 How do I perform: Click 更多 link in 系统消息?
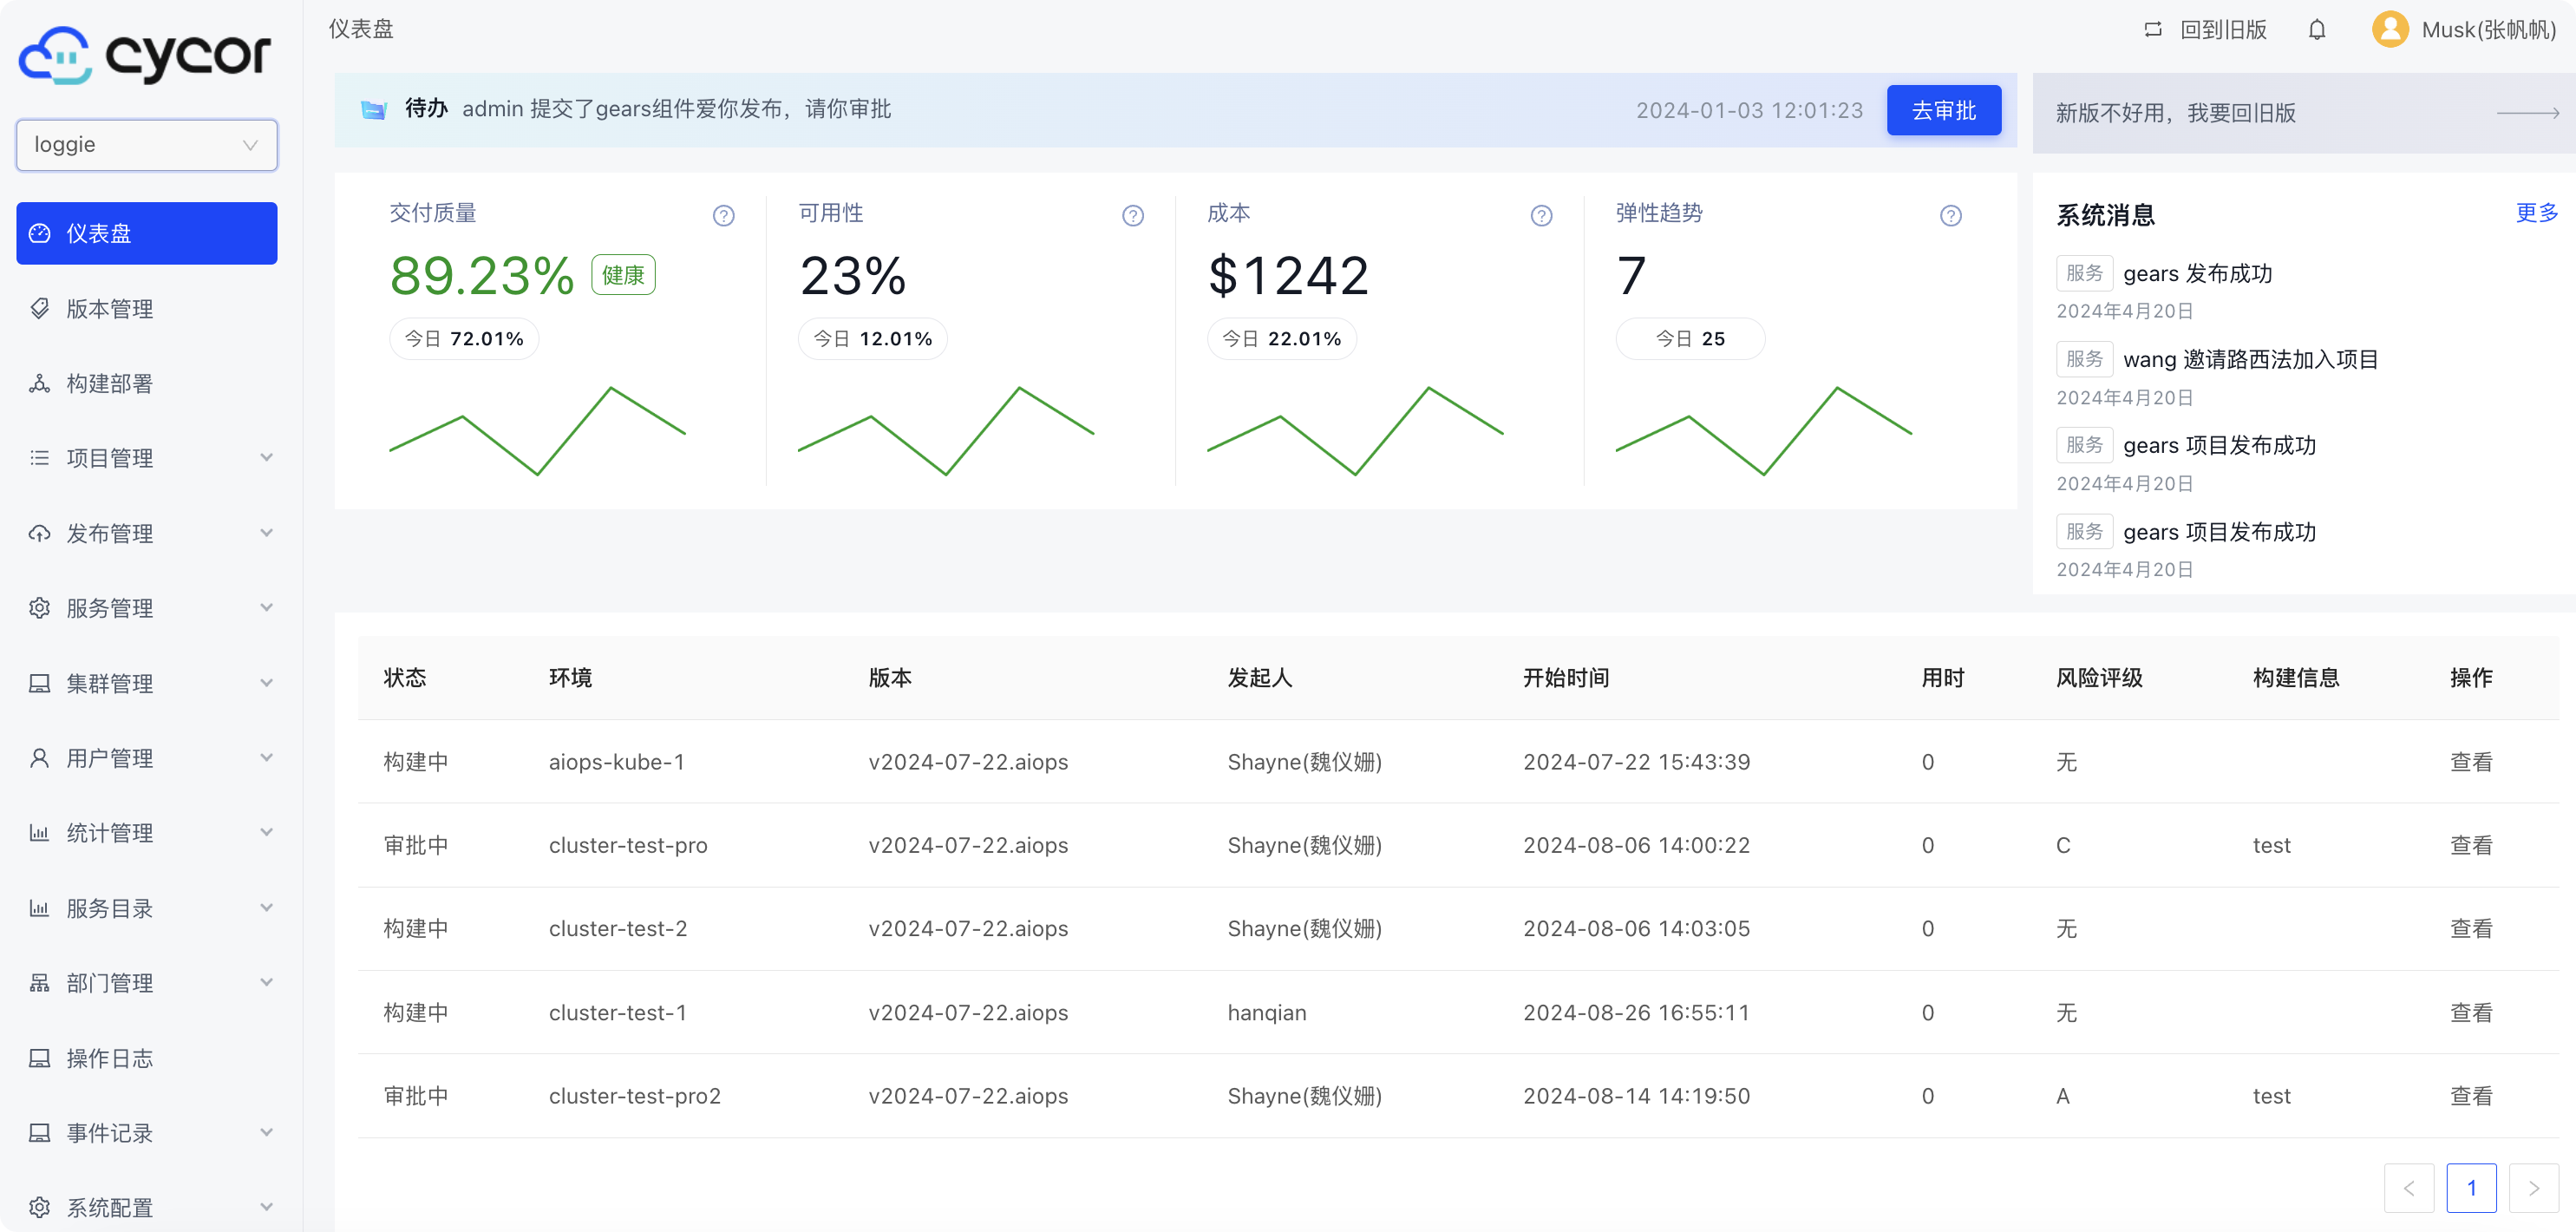coord(2535,212)
